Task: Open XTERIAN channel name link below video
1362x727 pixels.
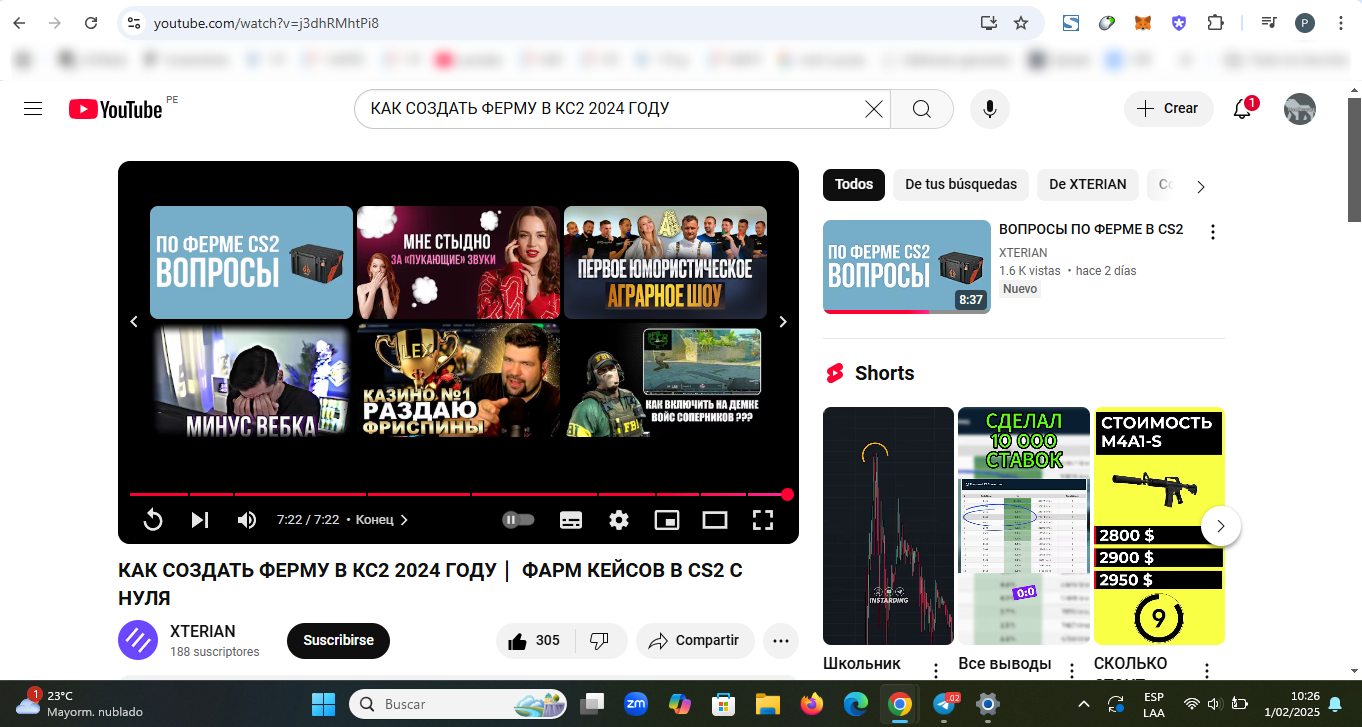Action: tap(203, 632)
